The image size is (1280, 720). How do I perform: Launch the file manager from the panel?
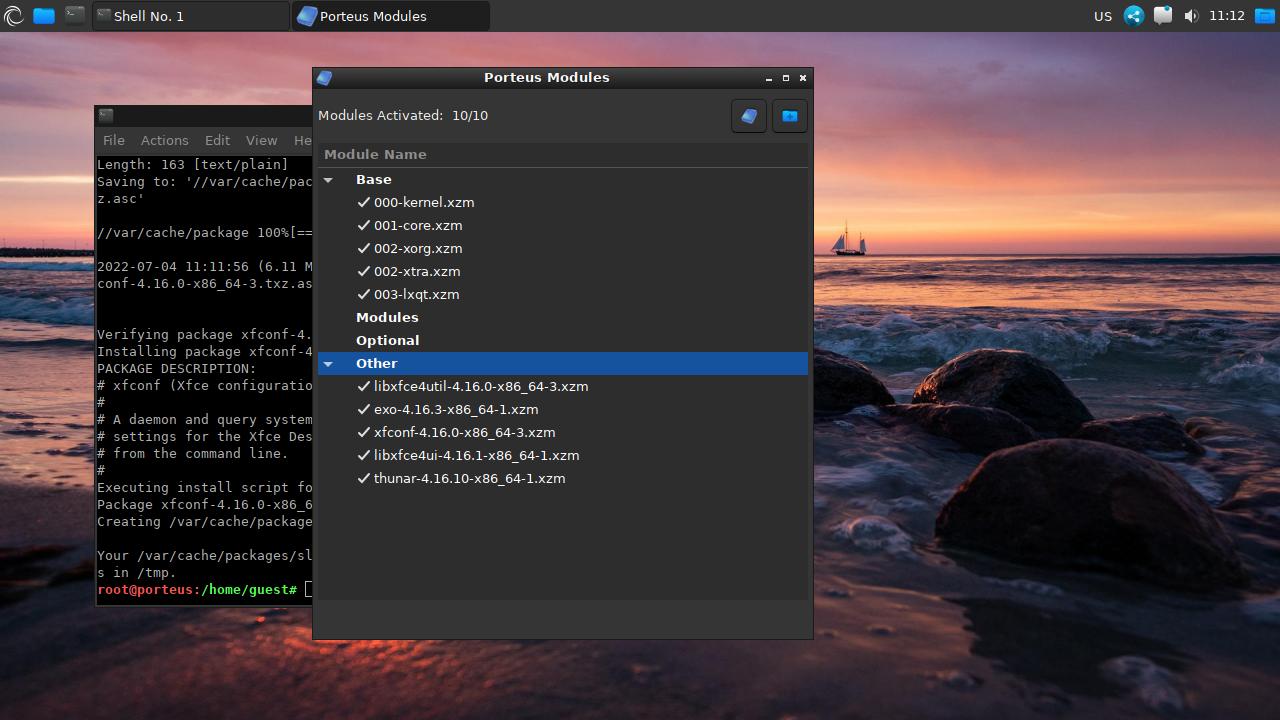click(x=44, y=16)
